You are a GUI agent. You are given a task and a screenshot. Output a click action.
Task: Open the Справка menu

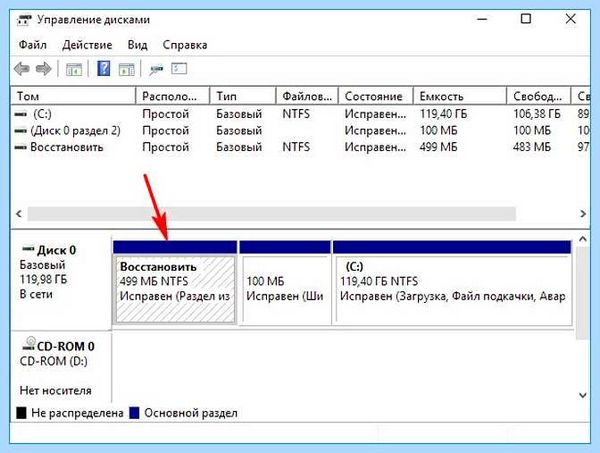185,45
